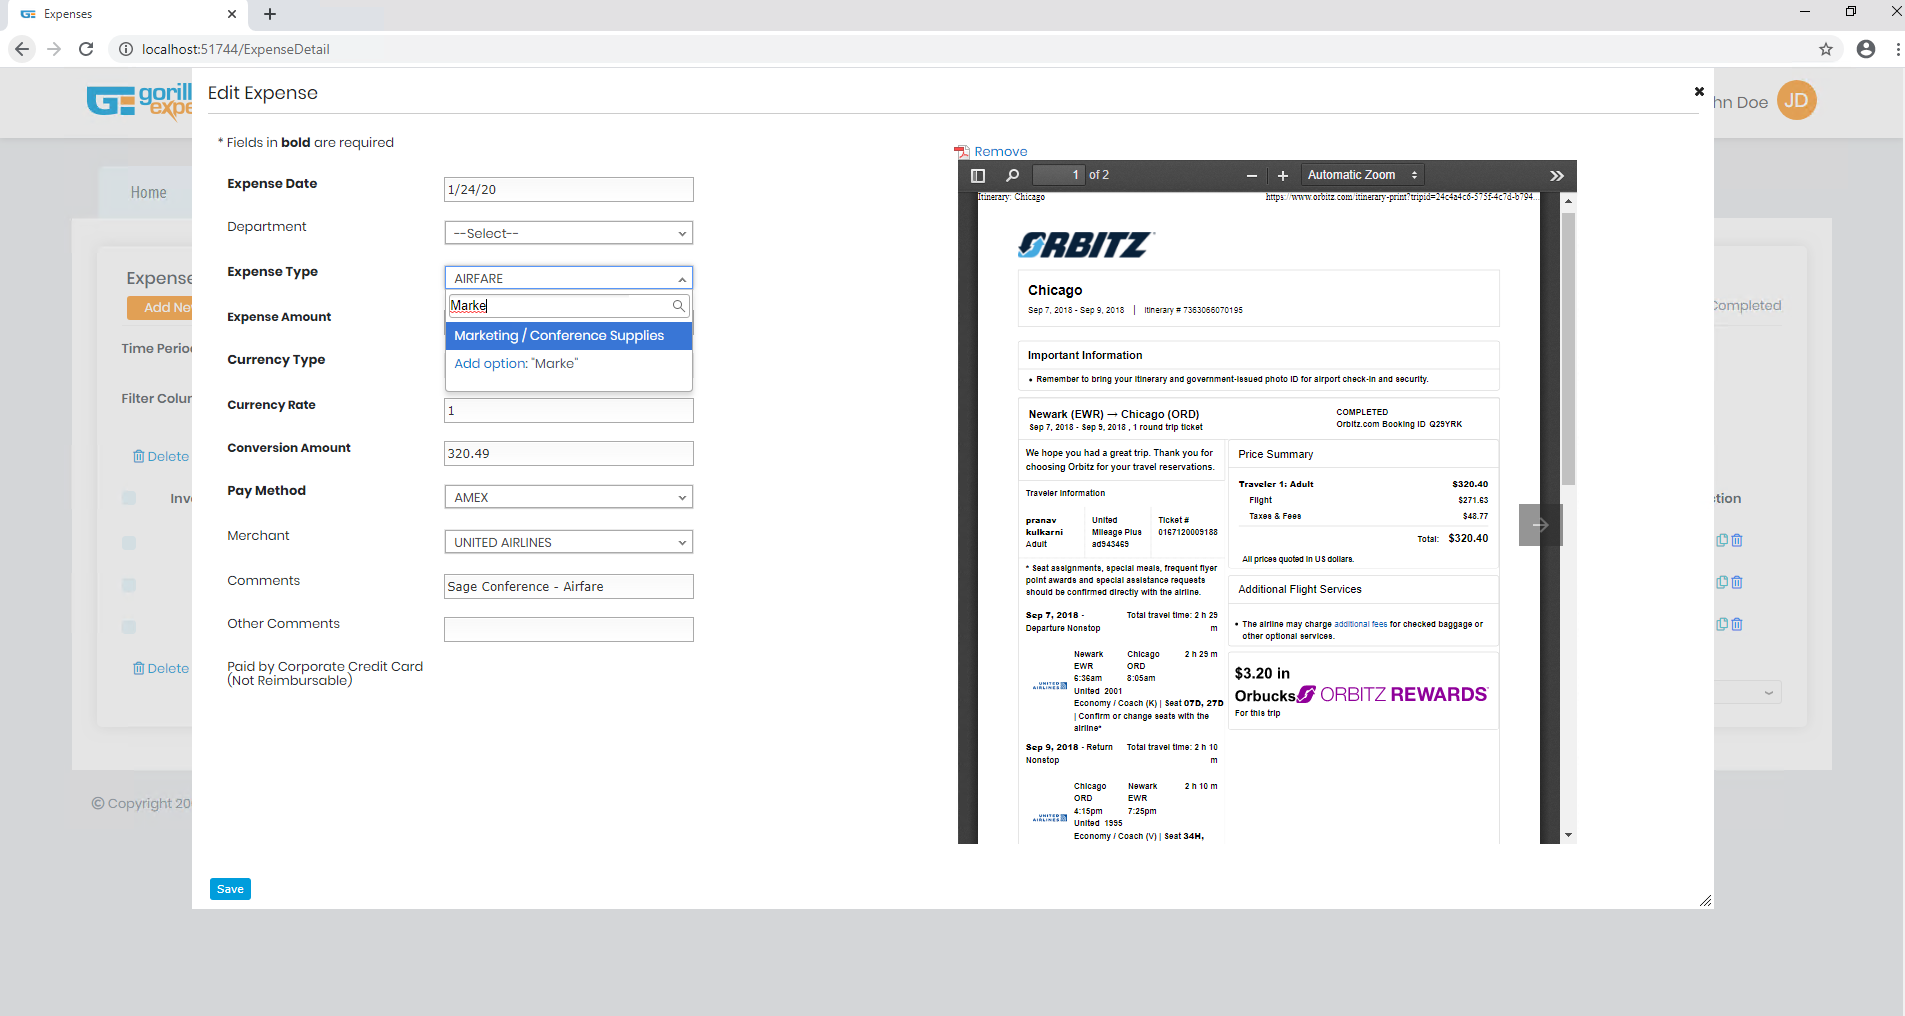
Task: Click PDF scrollbar down arrow
Action: (1568, 835)
